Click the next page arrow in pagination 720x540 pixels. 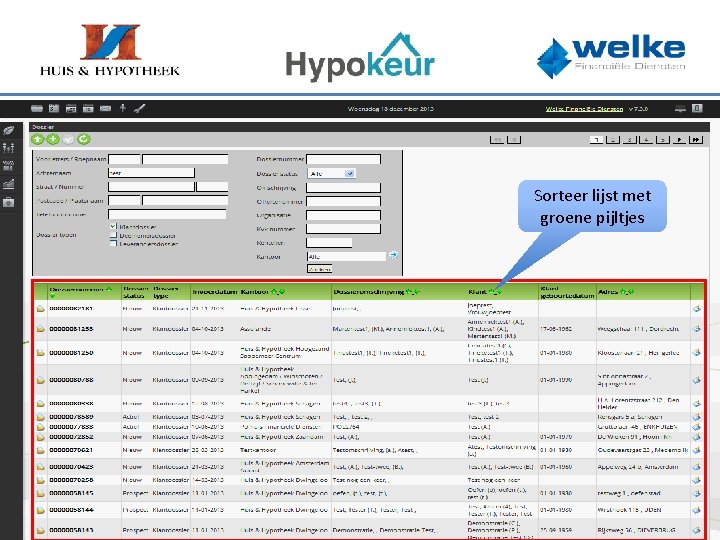(x=679, y=140)
